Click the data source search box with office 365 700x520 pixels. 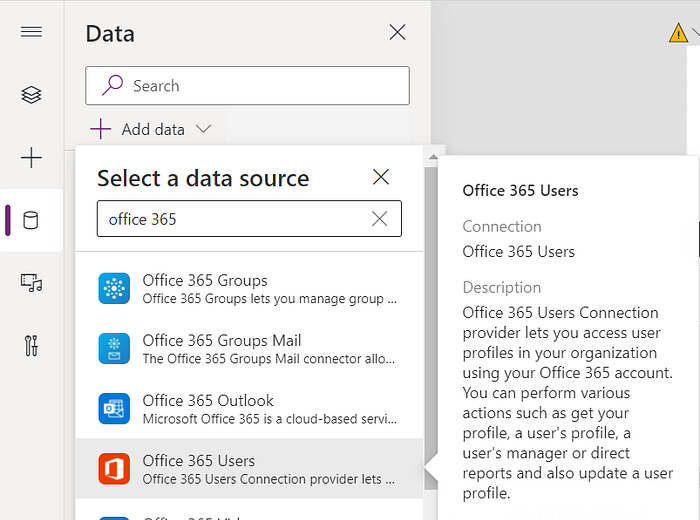(x=249, y=219)
